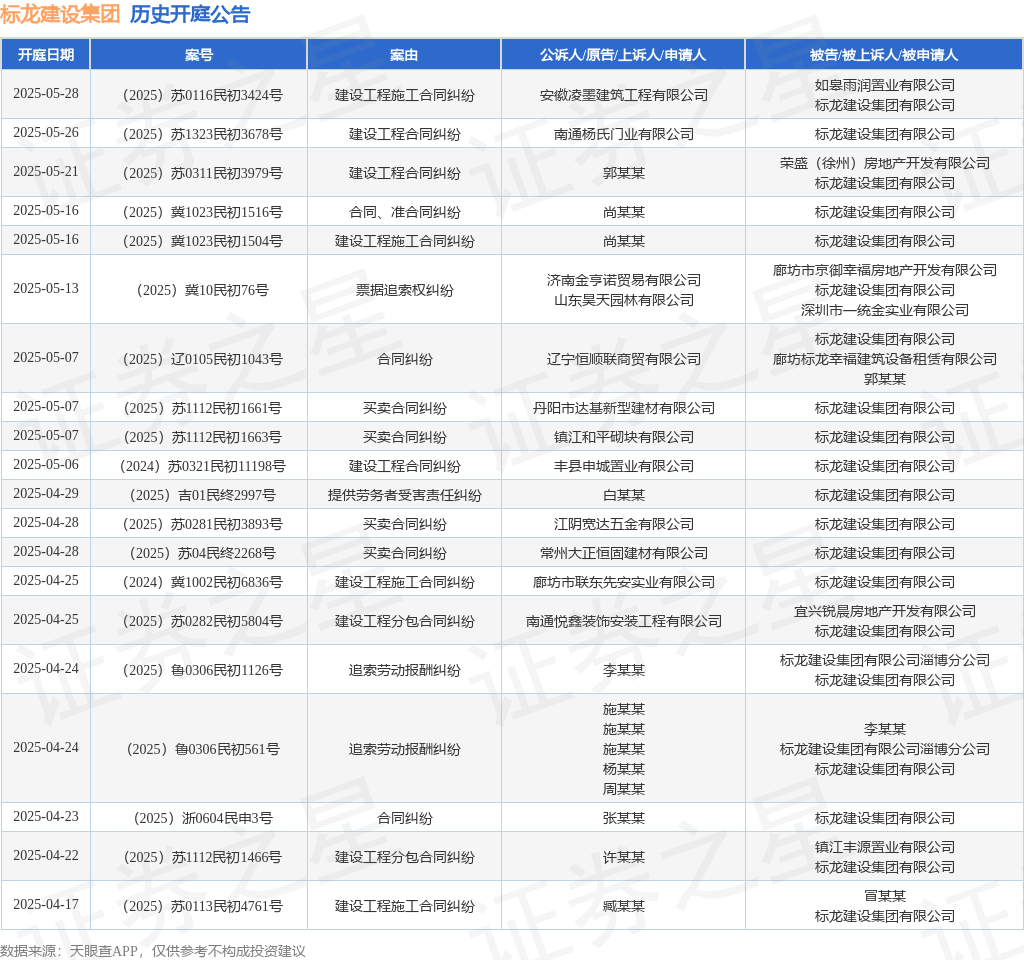Click defendant 荣盛（徐州）房地产开发有限公司

click(885, 163)
